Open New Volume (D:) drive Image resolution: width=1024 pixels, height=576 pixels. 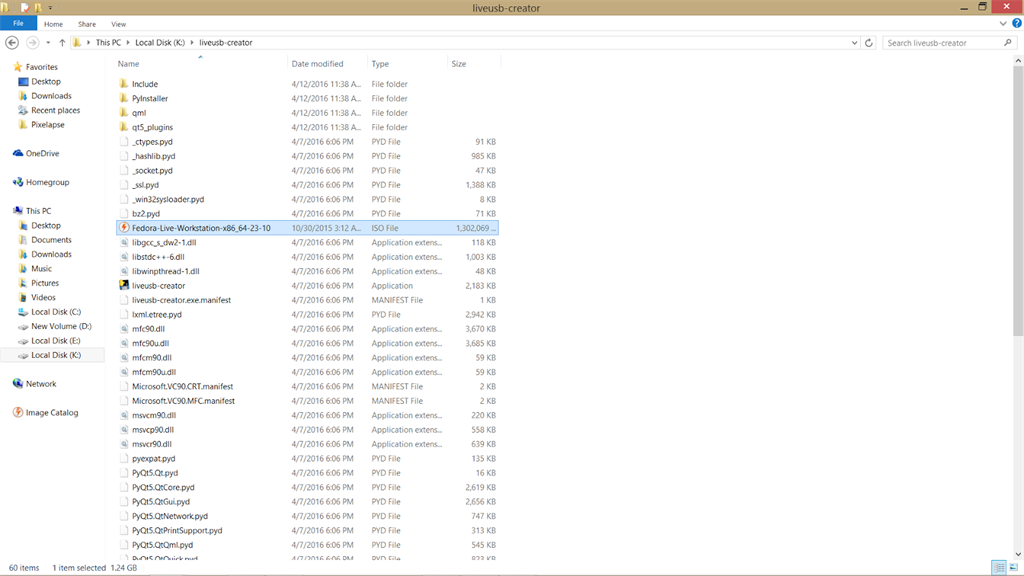61,326
